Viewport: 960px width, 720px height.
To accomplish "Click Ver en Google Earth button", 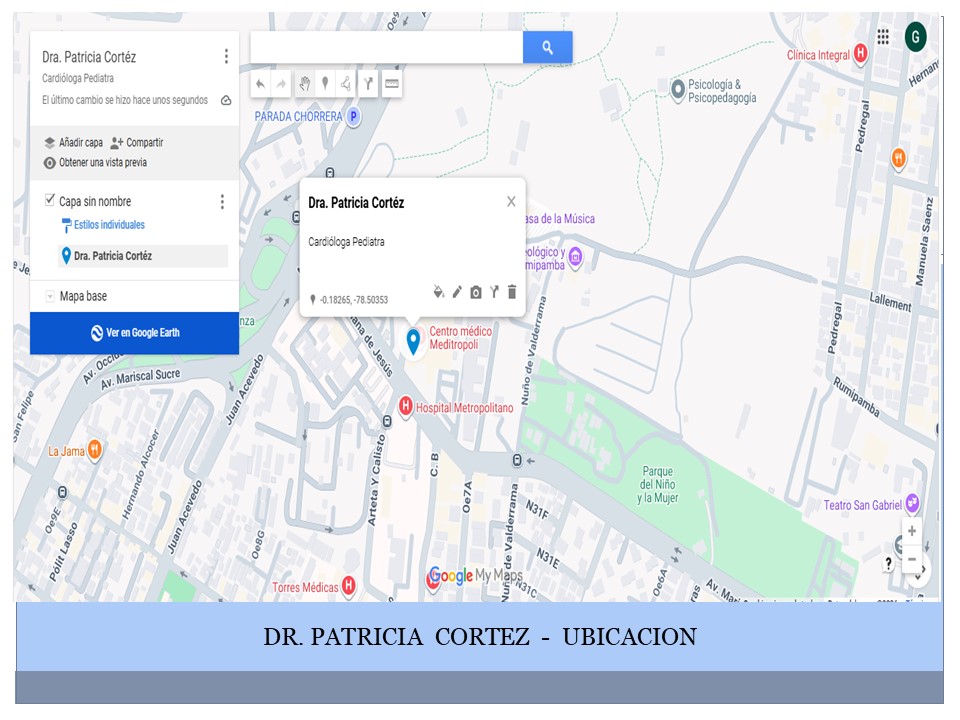I will 135,333.
